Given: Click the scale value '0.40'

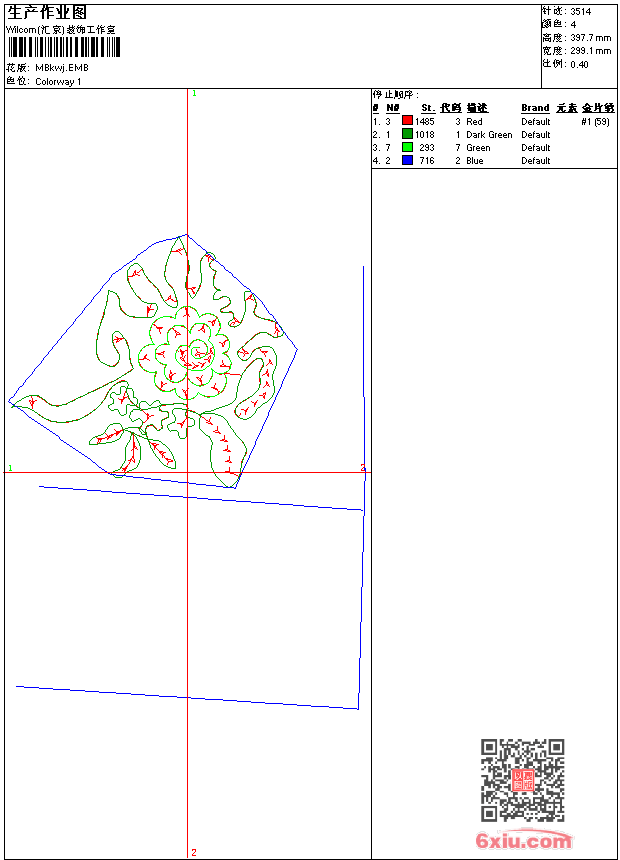Looking at the screenshot, I should (579, 65).
